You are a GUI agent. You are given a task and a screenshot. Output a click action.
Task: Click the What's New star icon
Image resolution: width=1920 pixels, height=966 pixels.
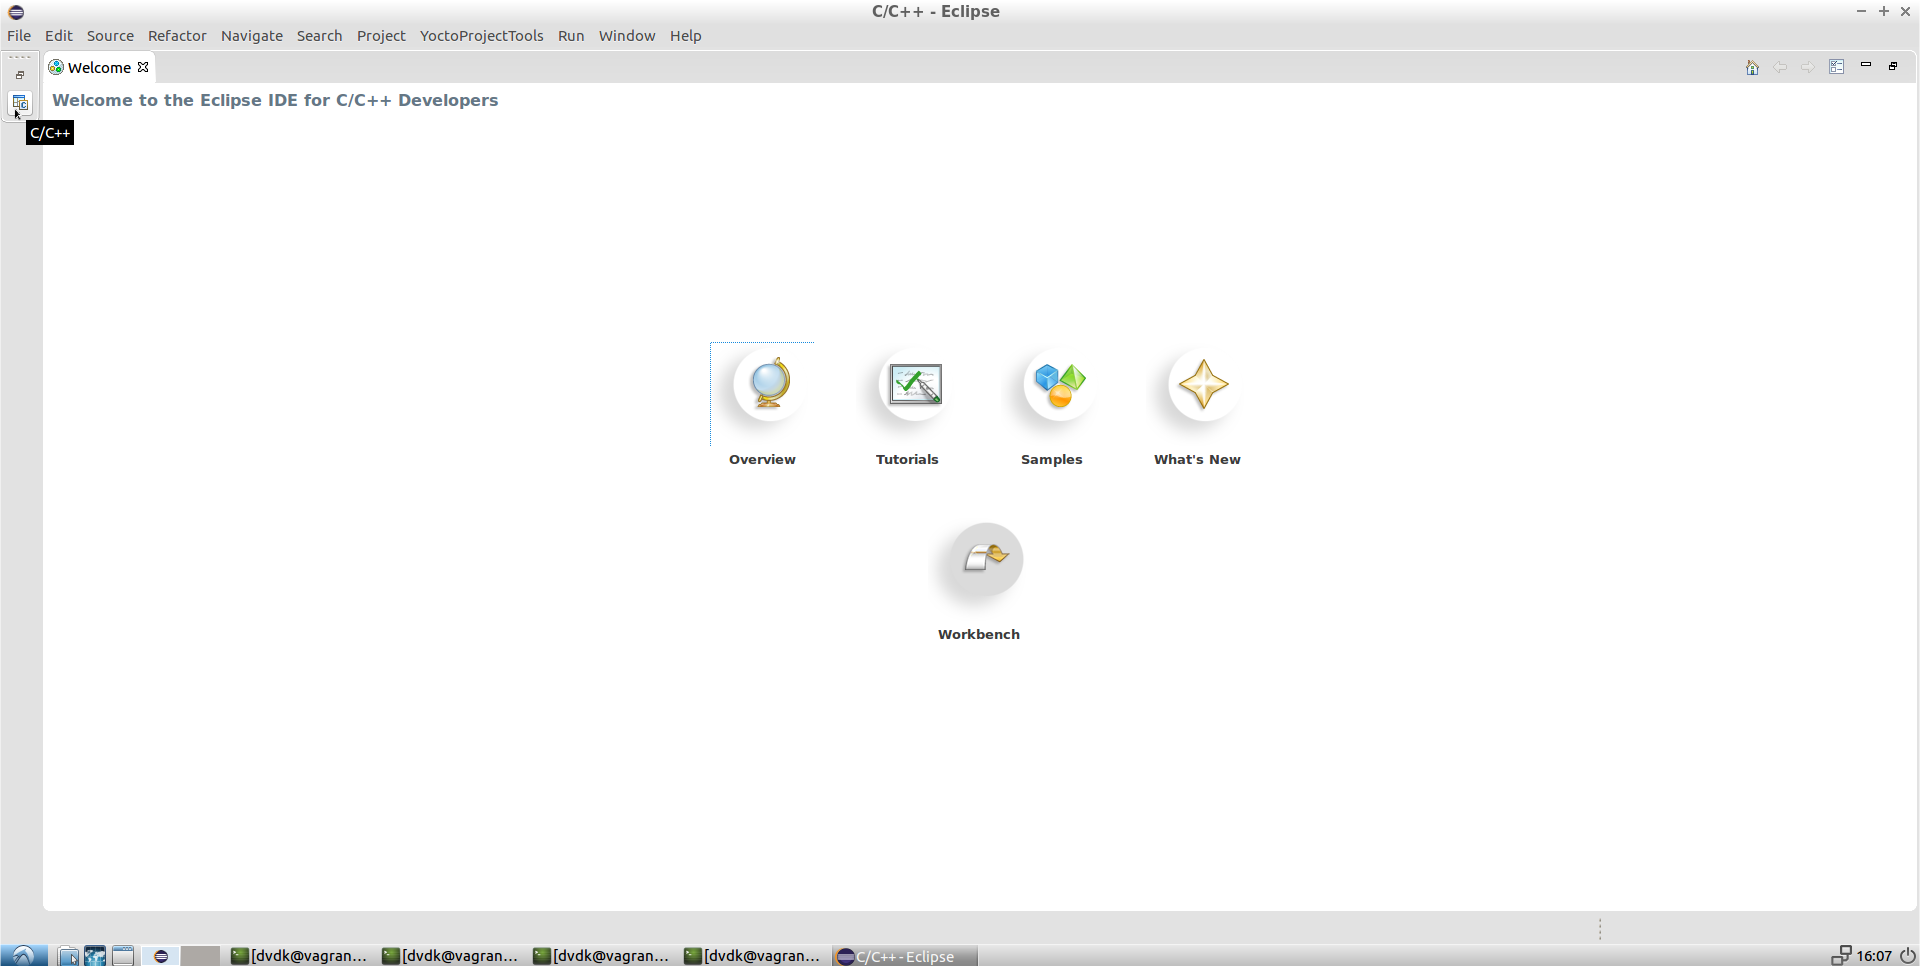1203,385
